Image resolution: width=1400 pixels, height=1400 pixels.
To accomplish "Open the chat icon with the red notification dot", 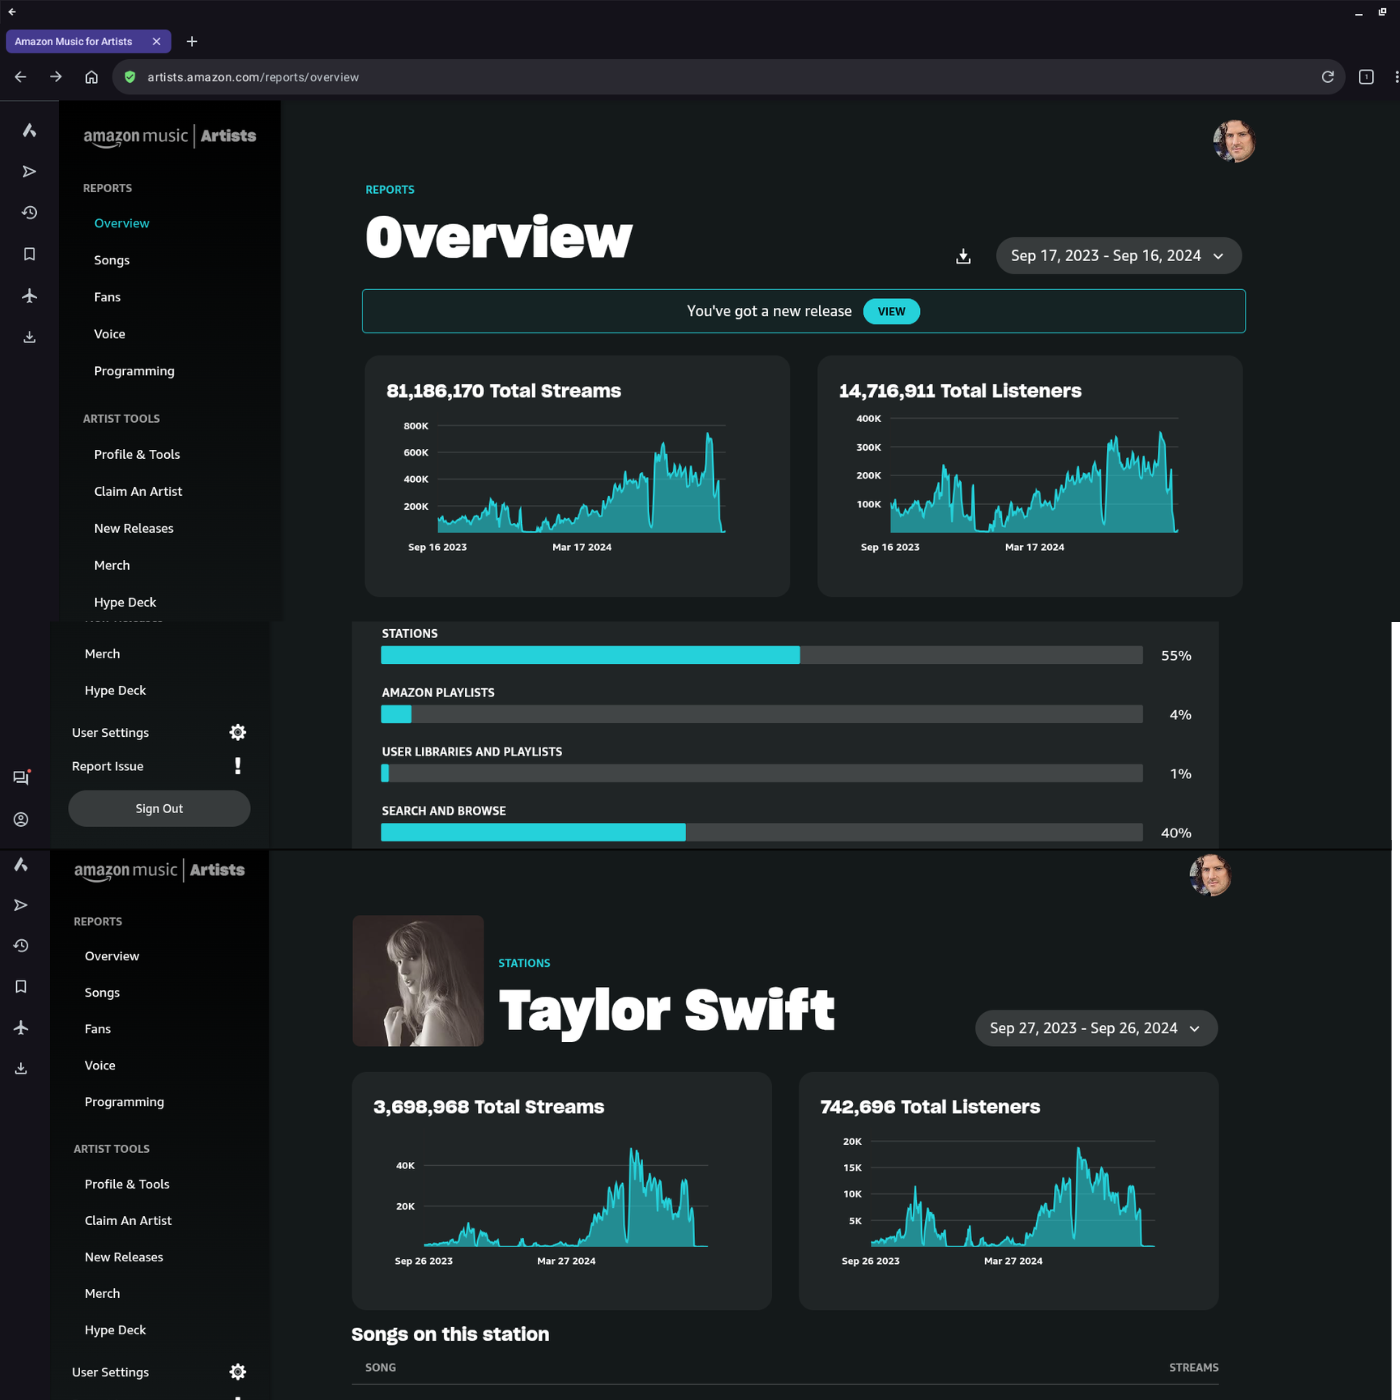I will tap(21, 777).
